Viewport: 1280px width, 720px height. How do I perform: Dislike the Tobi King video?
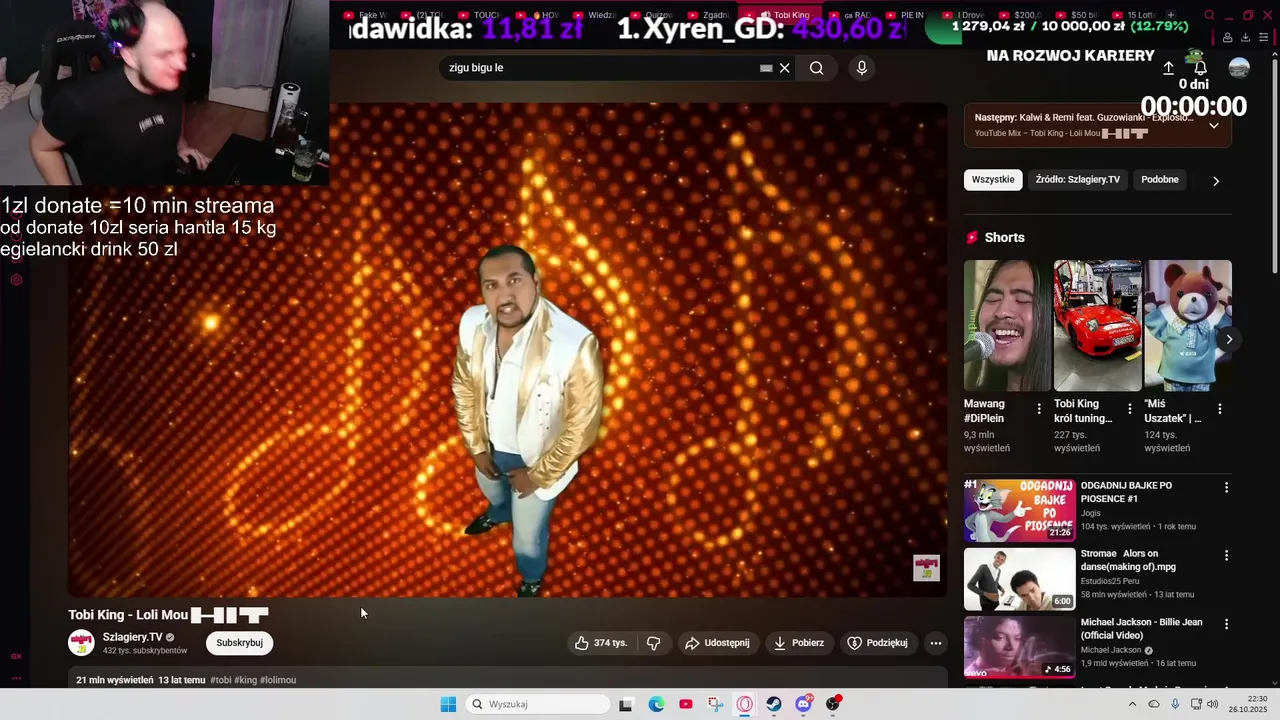point(654,643)
